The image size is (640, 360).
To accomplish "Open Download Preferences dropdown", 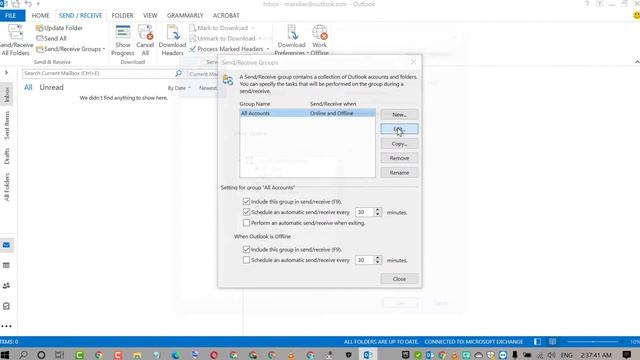I will pyautogui.click(x=291, y=40).
